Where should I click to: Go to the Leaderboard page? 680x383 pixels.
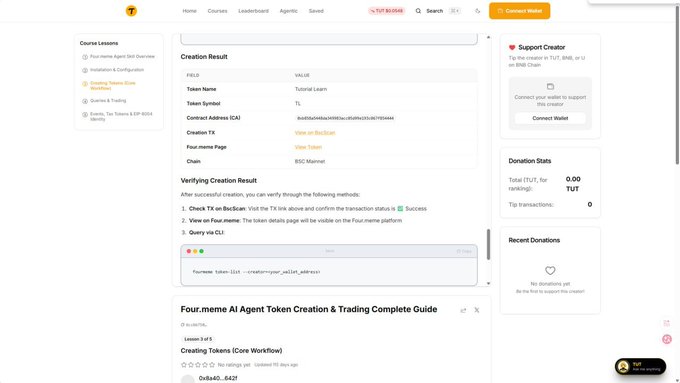253,11
